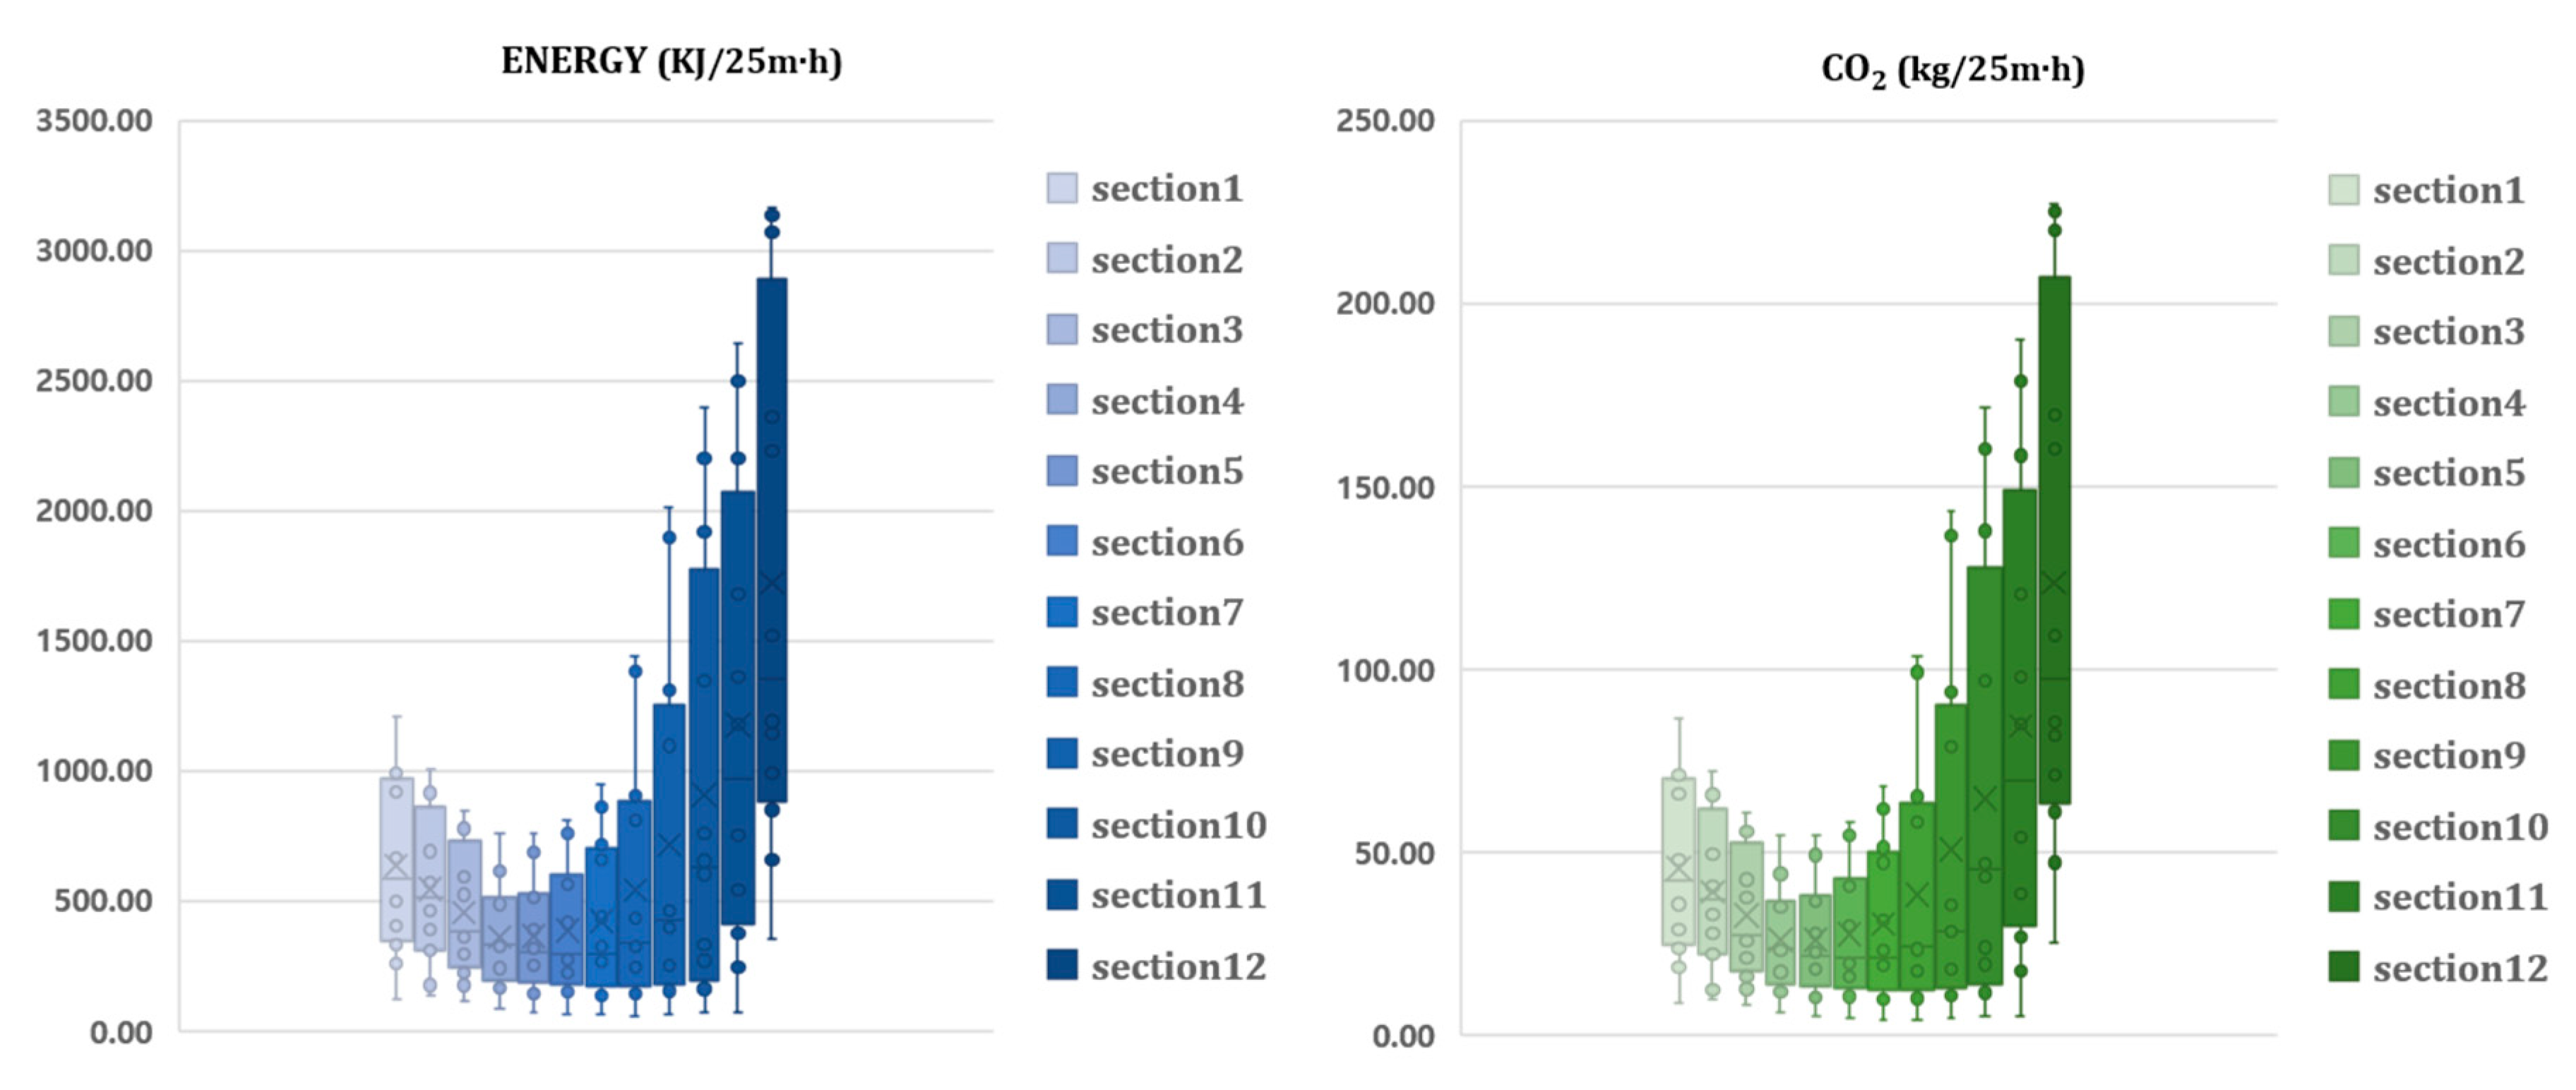2576x1090 pixels.
Task: Click the lightest blue box in ENERGY chart
Action: pyautogui.click(x=396, y=860)
